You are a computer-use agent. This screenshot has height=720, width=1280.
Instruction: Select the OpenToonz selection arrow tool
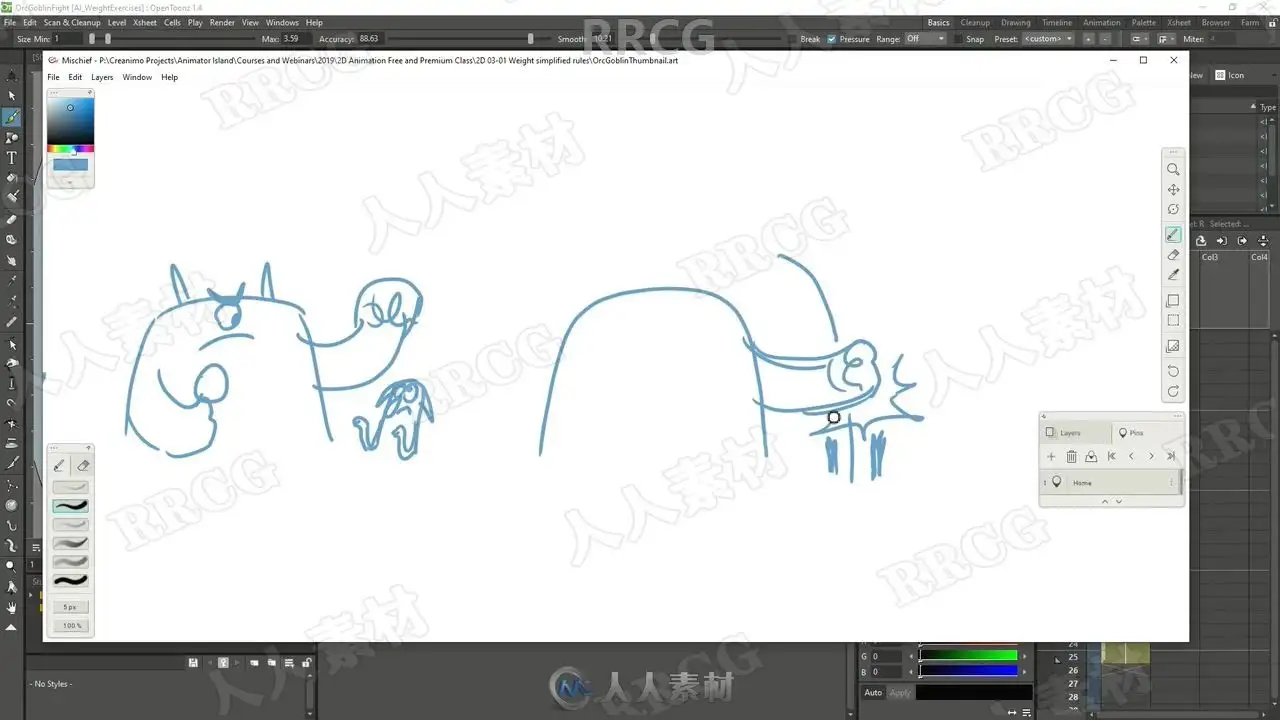(12, 96)
